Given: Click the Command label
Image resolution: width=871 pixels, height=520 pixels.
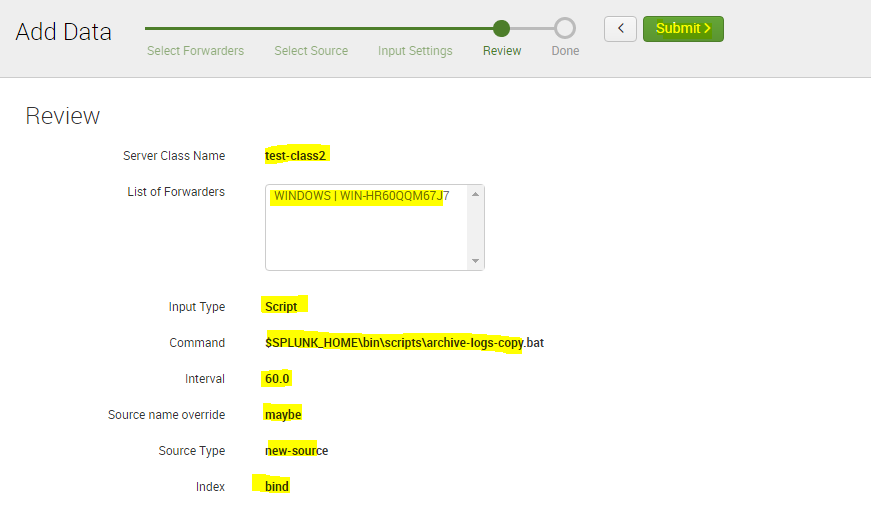Looking at the screenshot, I should [x=197, y=343].
